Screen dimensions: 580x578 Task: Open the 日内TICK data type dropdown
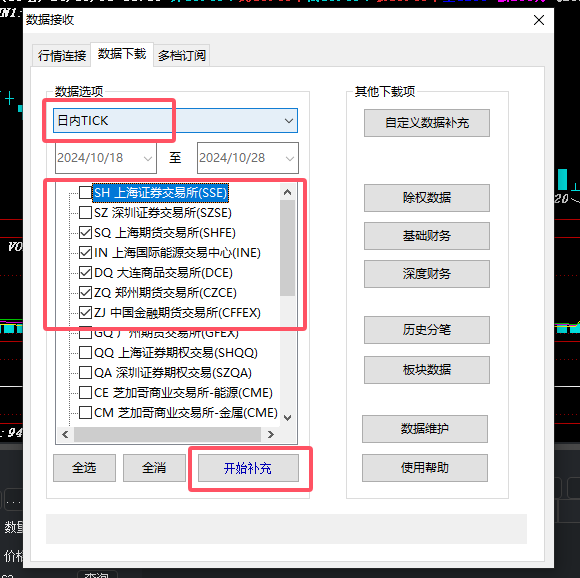[x=175, y=121]
